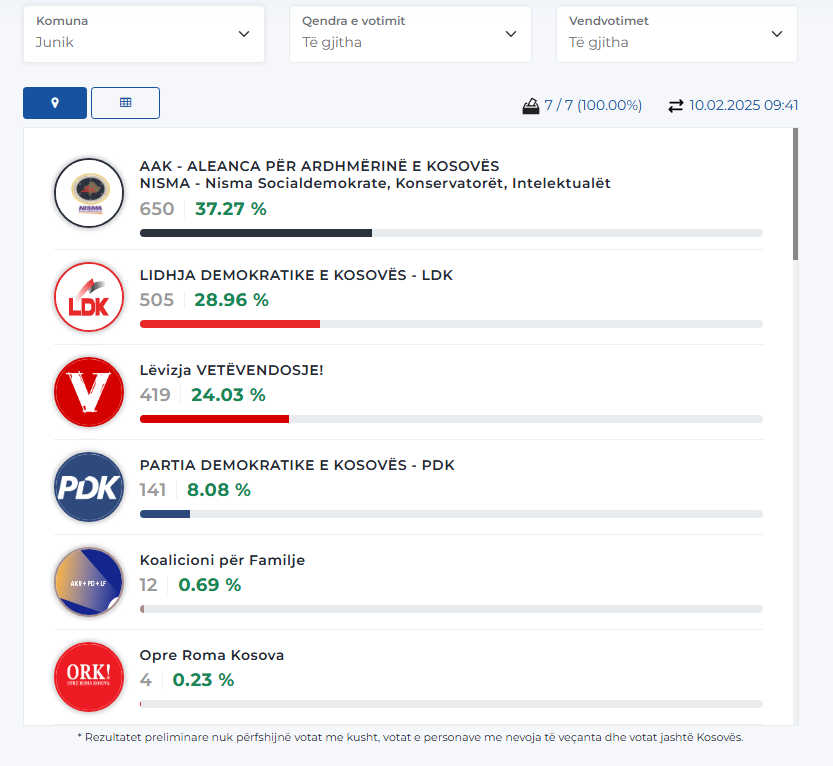Click the 28.96 % value
Screen dimensions: 833x766
click(232, 300)
